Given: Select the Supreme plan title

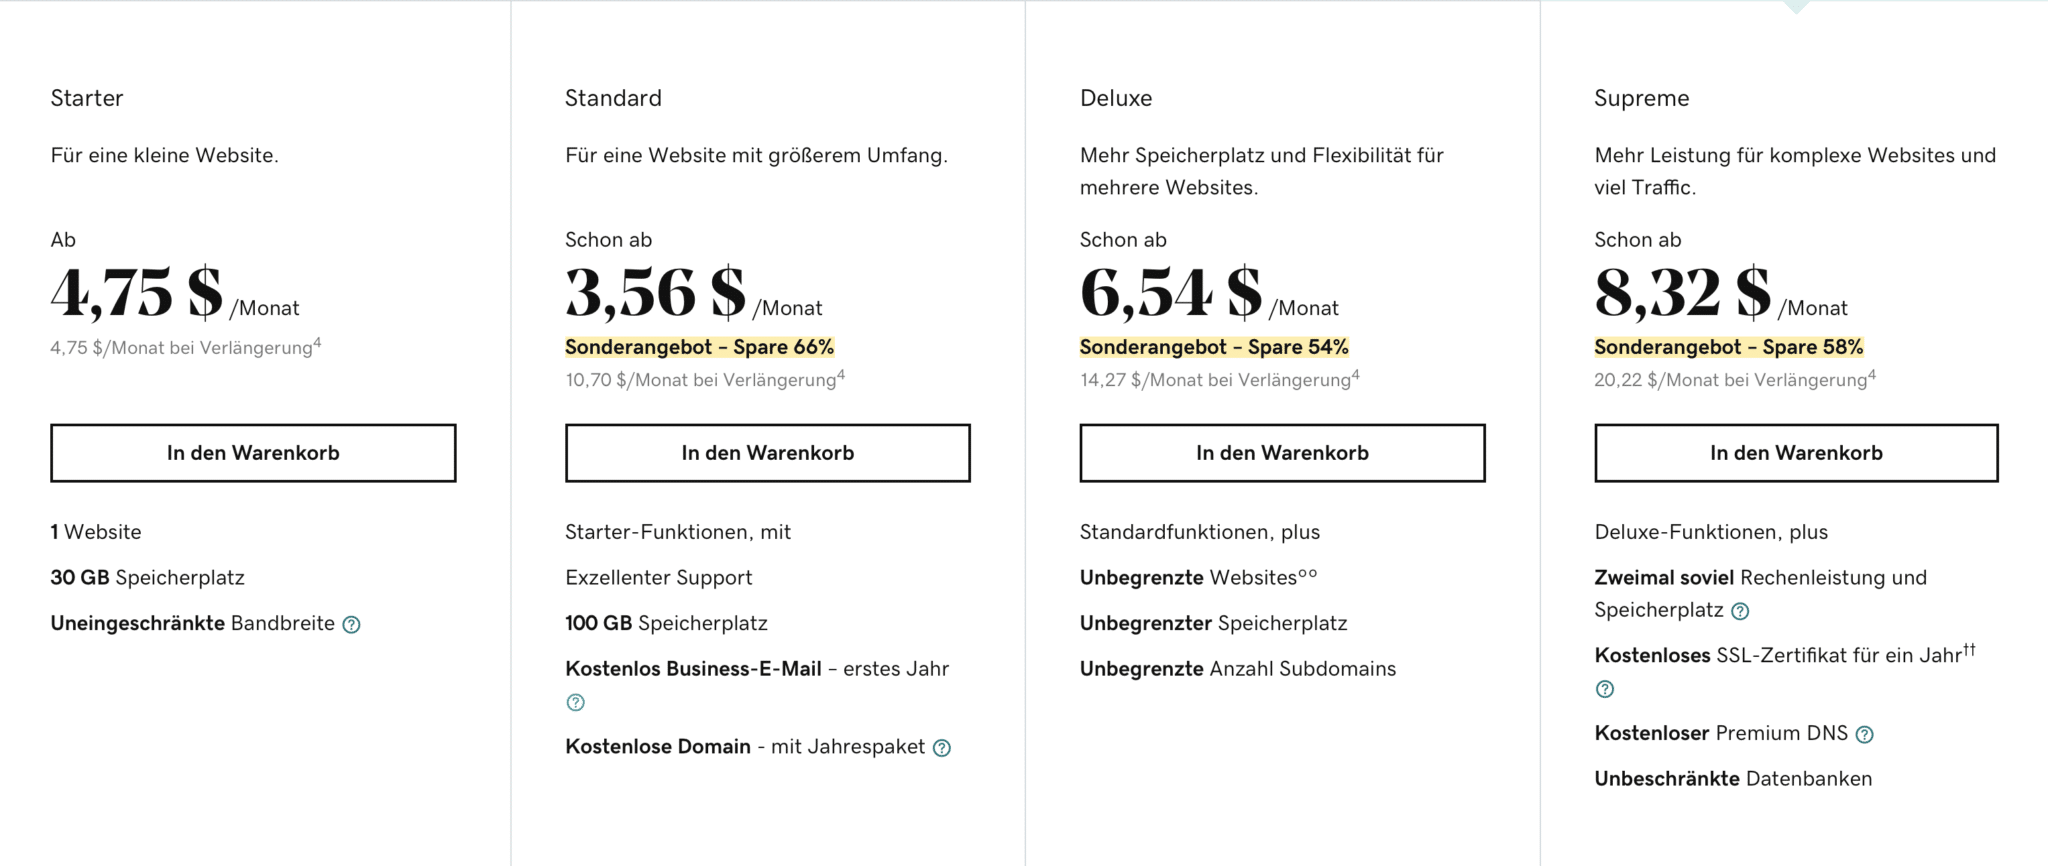Looking at the screenshot, I should (1642, 98).
